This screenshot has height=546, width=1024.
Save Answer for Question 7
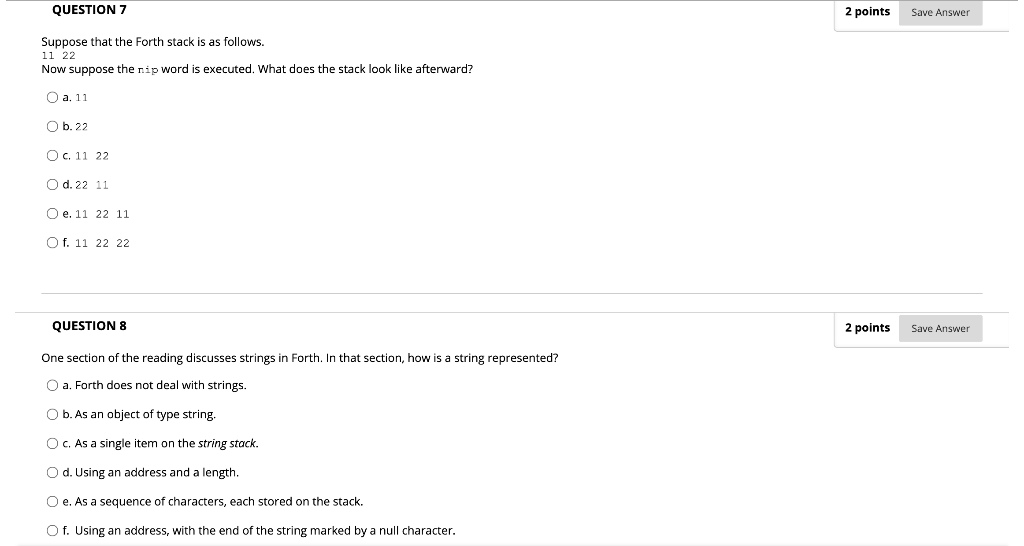point(940,13)
